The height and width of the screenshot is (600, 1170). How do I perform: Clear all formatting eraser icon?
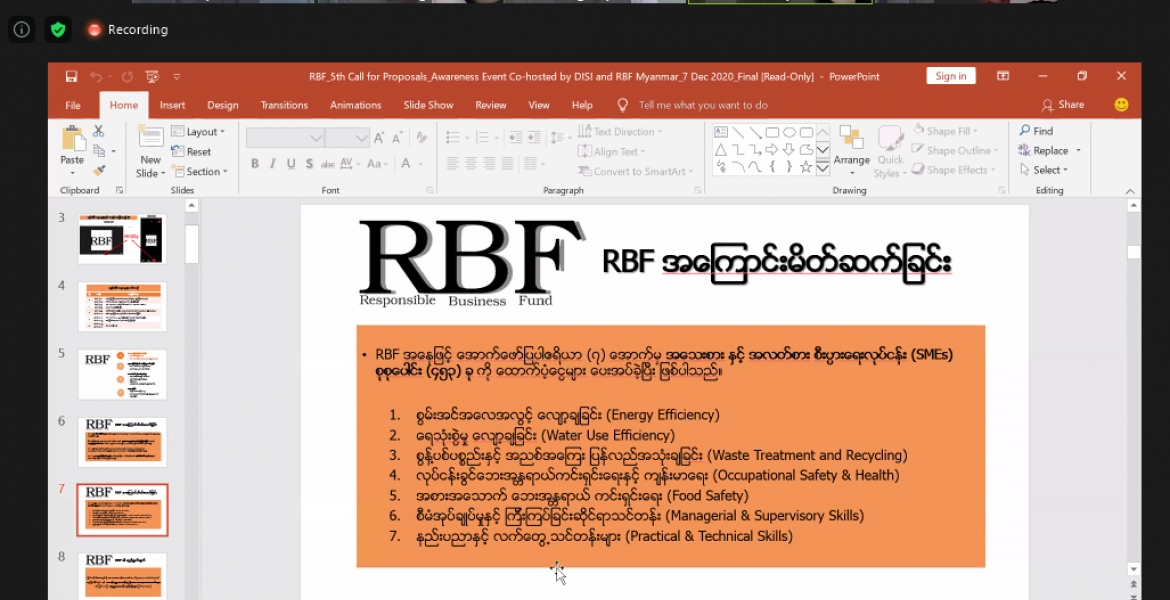(422, 138)
